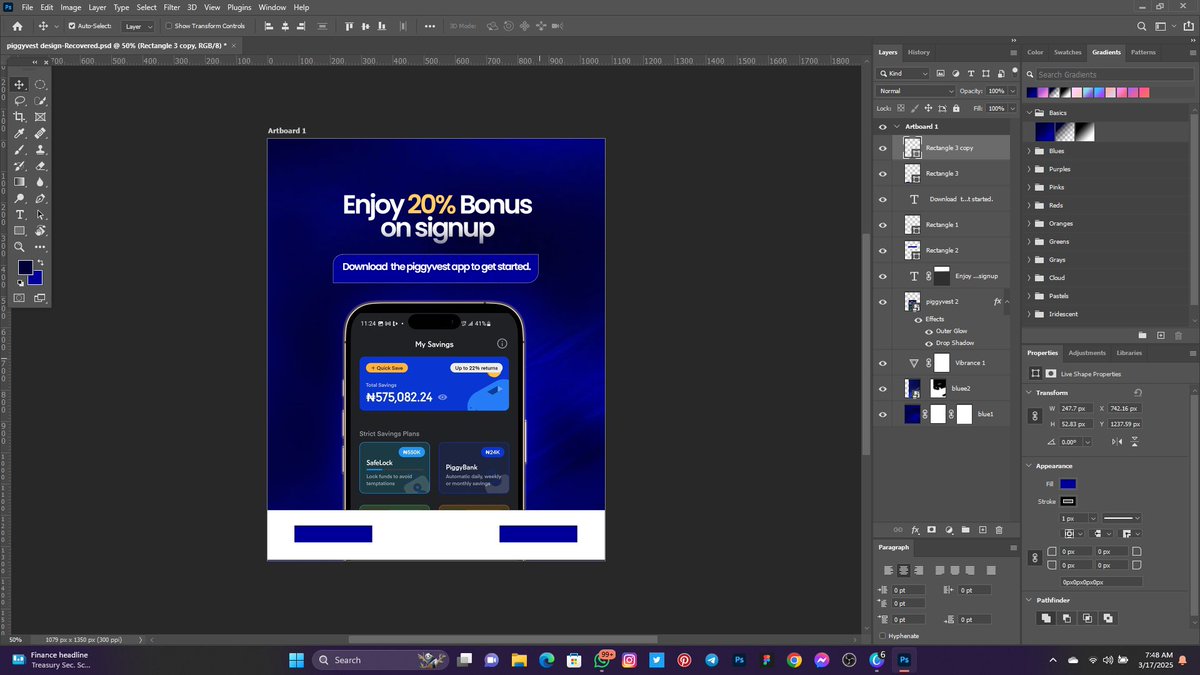Create a new layer
The width and height of the screenshot is (1200, 675).
[982, 529]
